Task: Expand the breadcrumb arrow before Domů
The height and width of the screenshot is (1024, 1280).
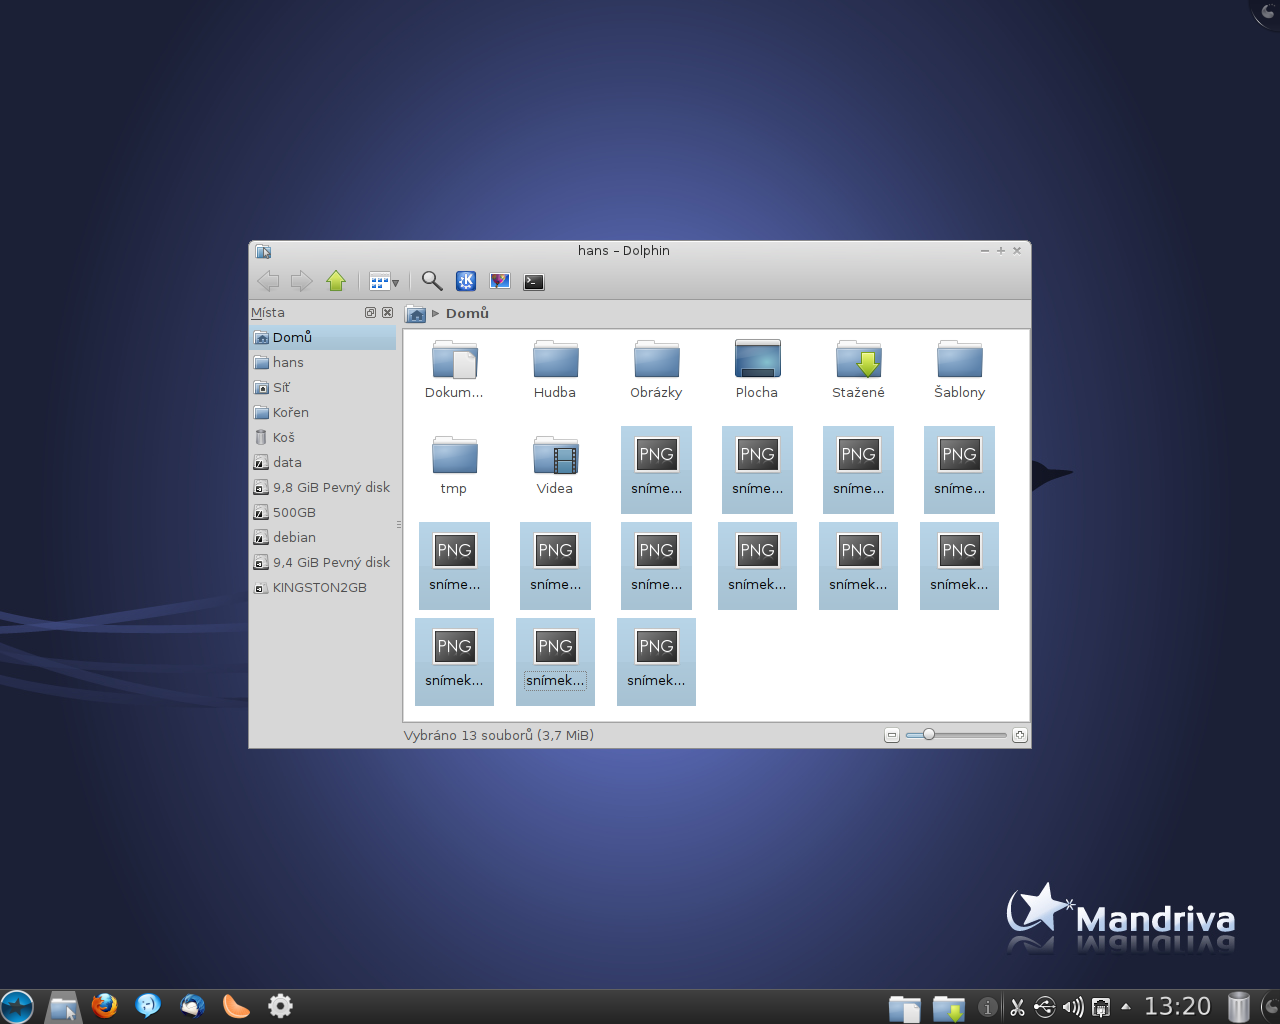Action: point(436,314)
